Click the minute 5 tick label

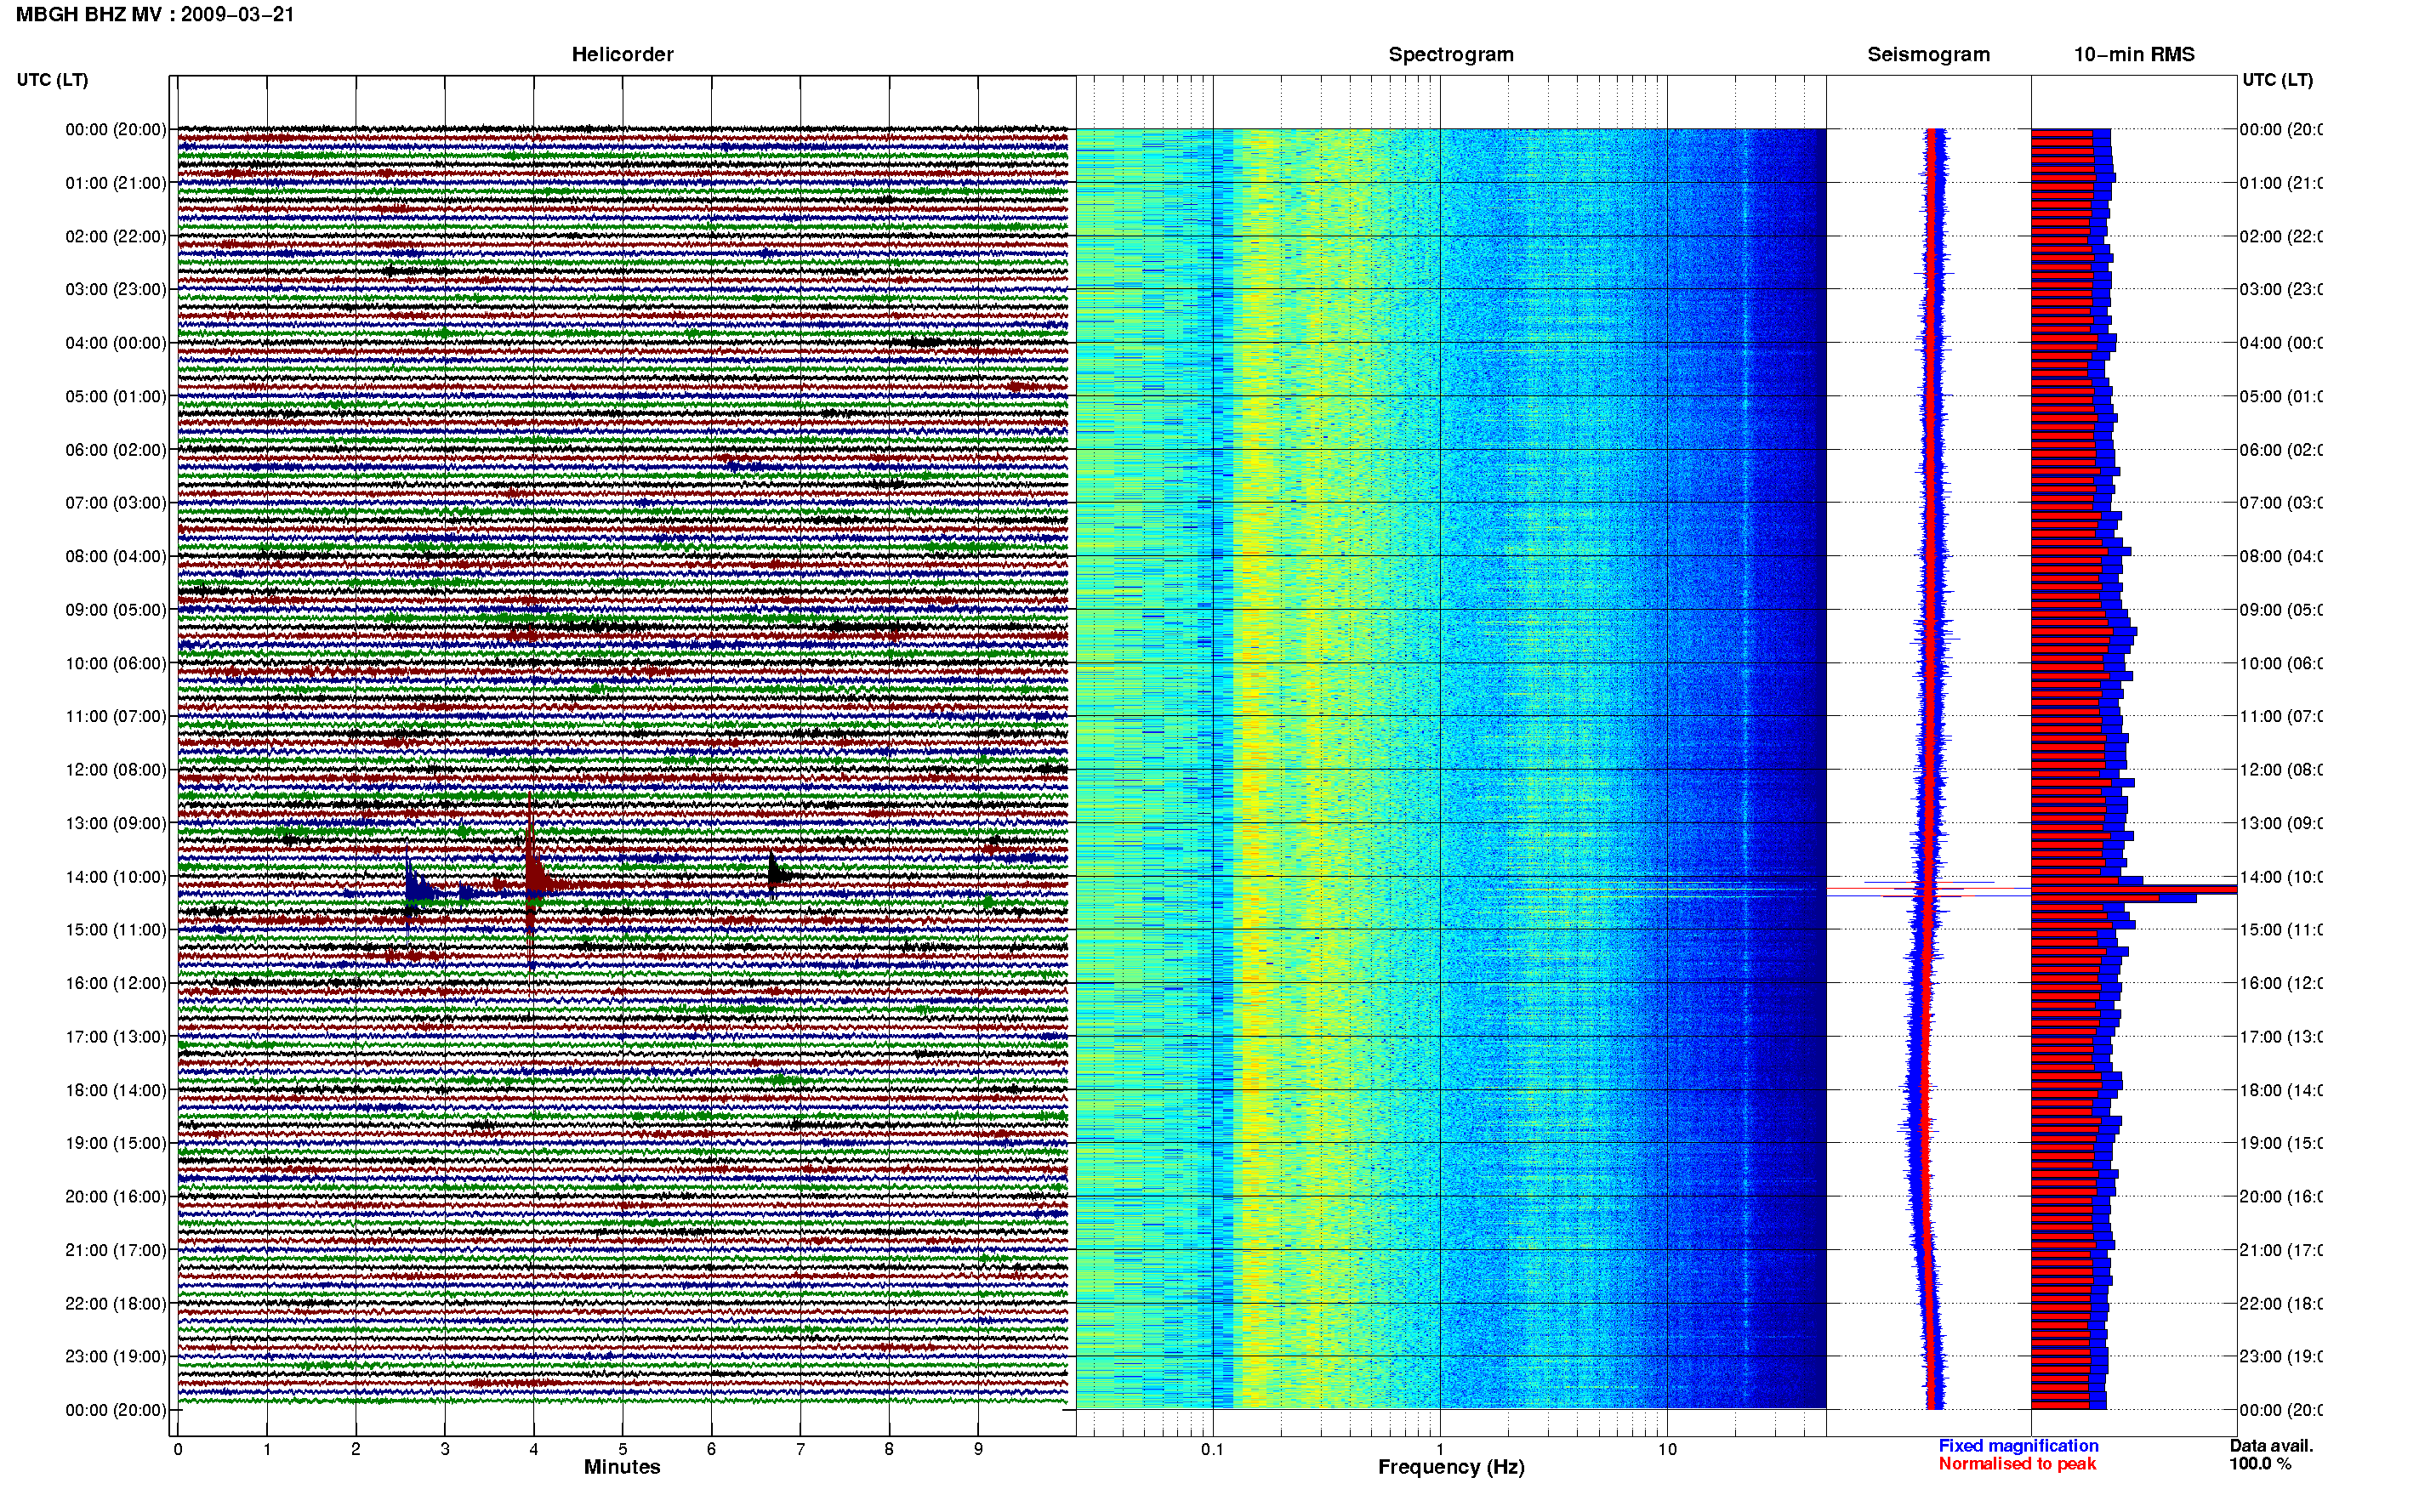[x=622, y=1450]
